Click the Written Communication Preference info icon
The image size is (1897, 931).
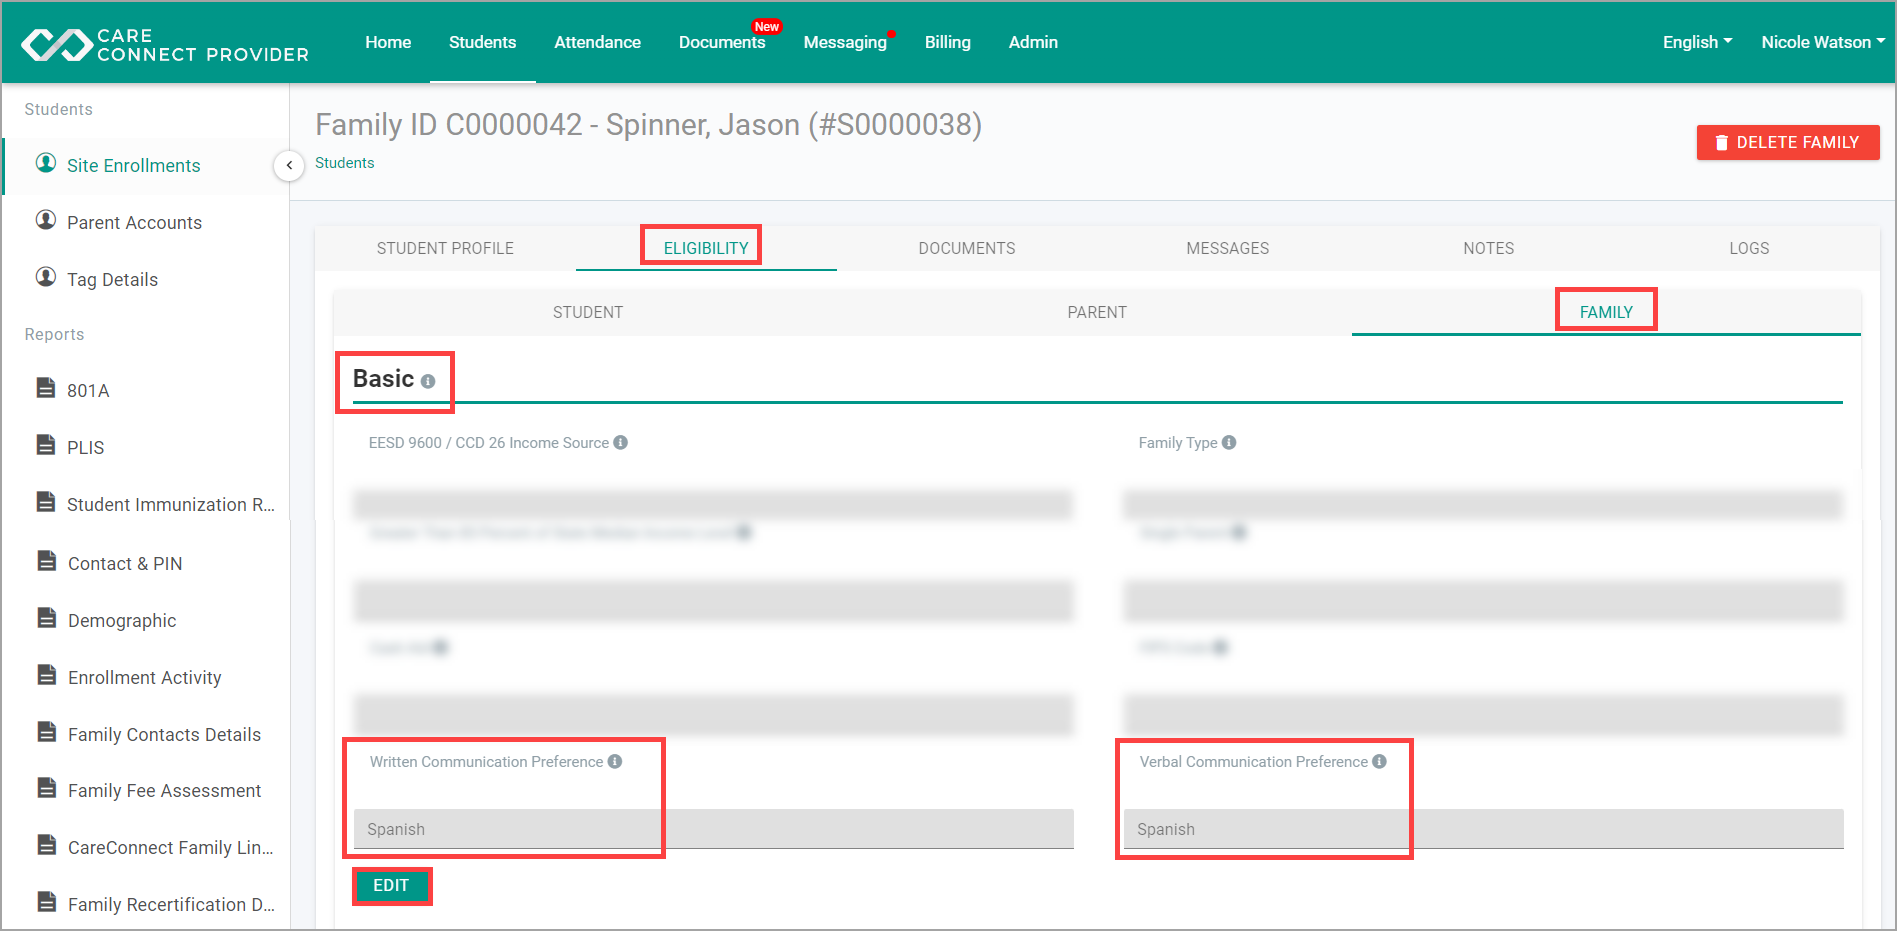(x=614, y=761)
